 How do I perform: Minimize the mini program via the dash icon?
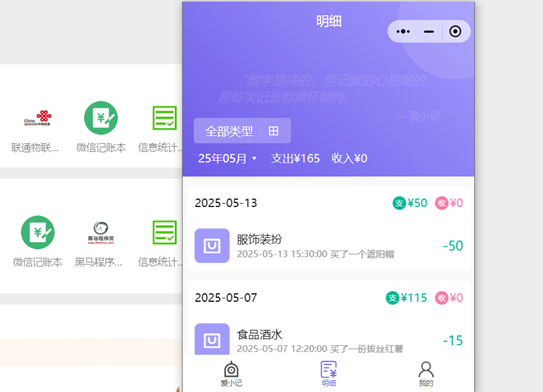tap(429, 32)
